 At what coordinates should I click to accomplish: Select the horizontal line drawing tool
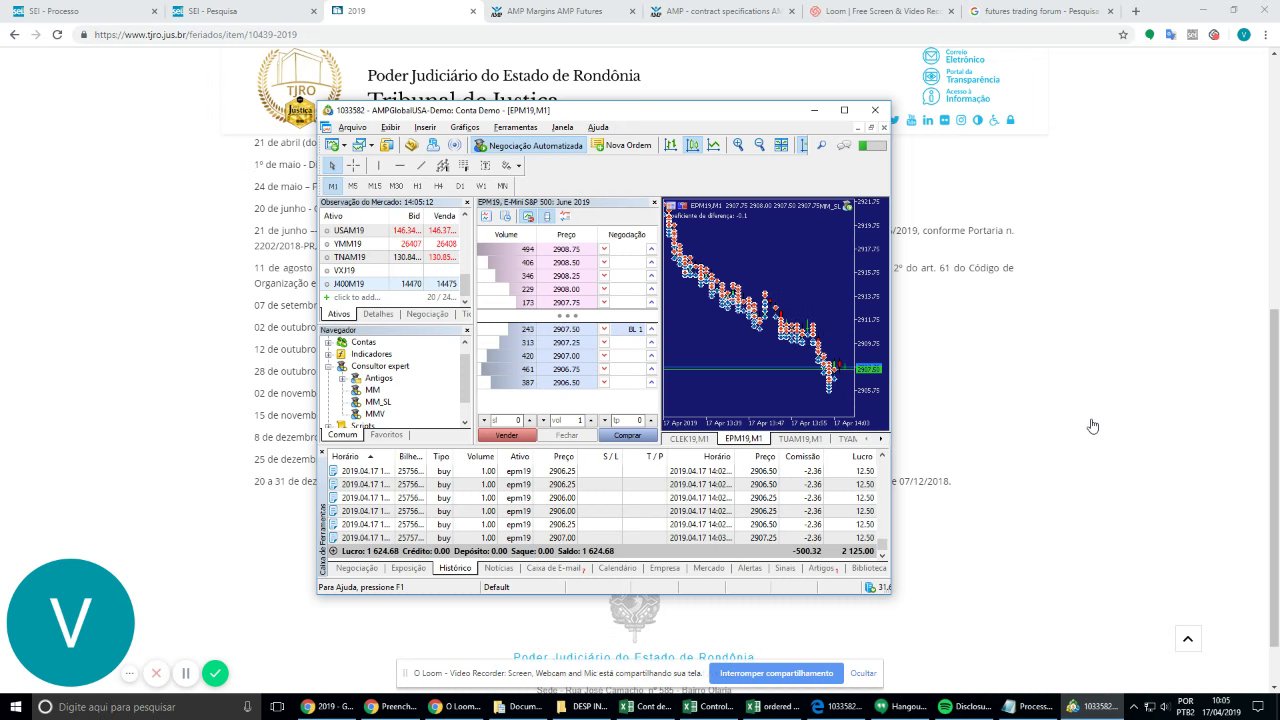[400, 165]
